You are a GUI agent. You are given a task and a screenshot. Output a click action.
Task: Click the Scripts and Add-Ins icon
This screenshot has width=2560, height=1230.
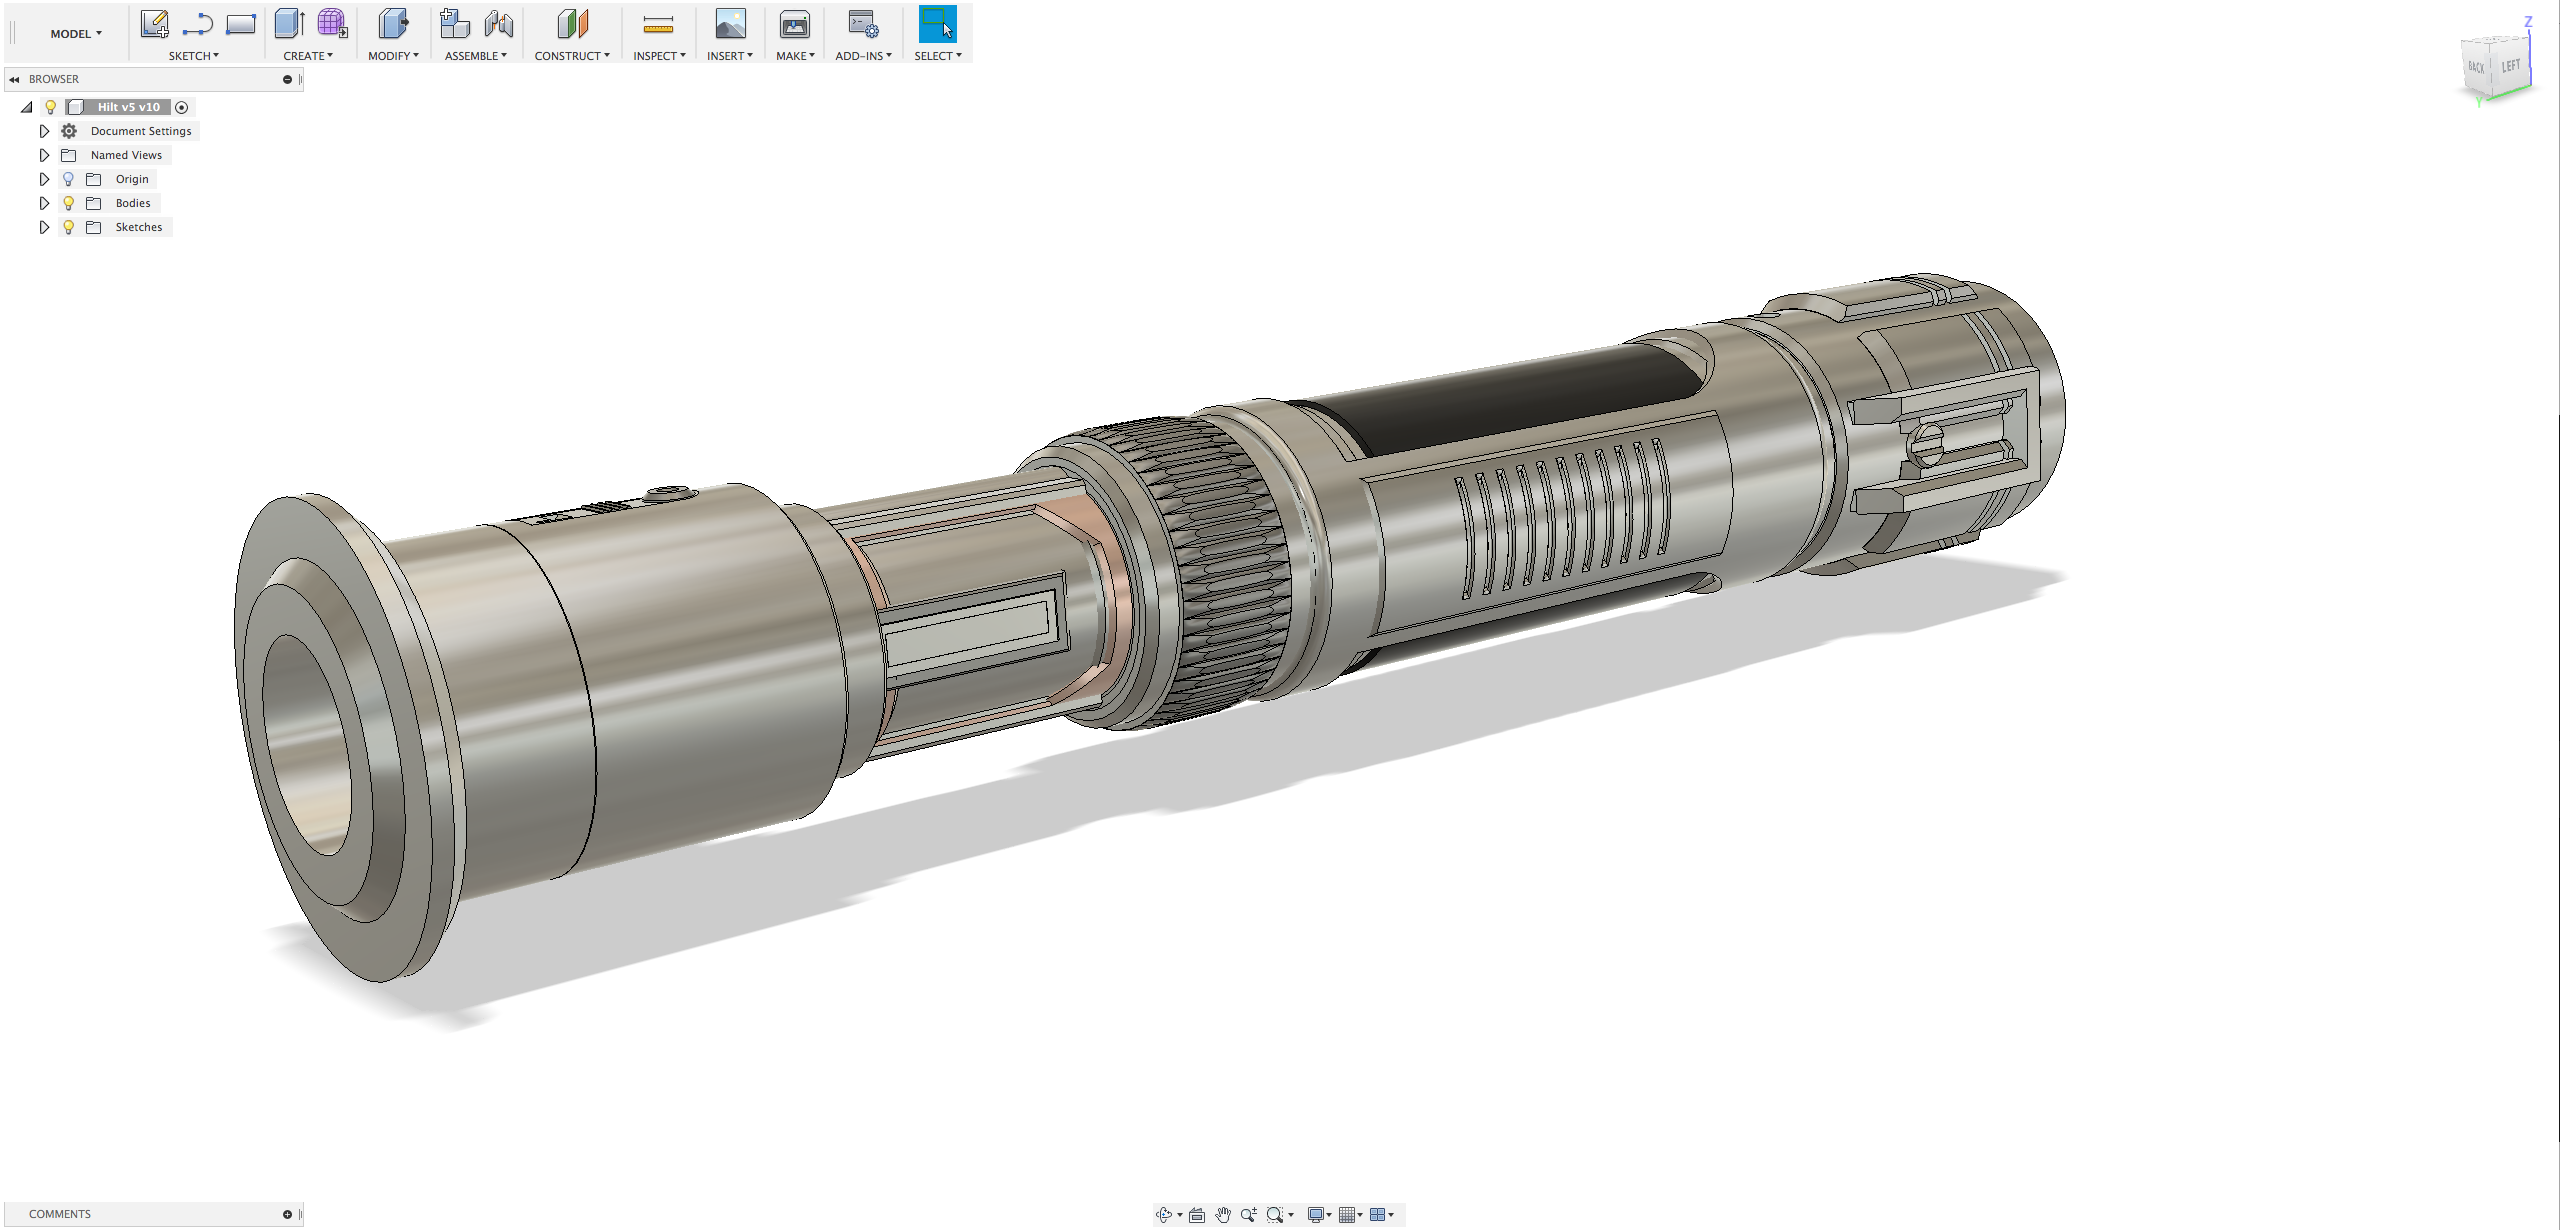863,24
